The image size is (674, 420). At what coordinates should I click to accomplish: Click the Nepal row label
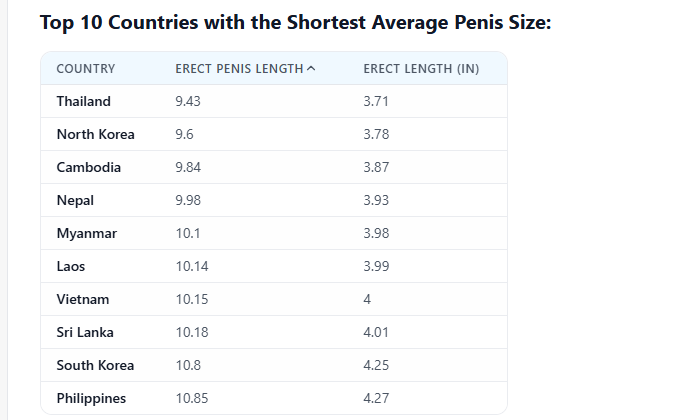(x=75, y=200)
